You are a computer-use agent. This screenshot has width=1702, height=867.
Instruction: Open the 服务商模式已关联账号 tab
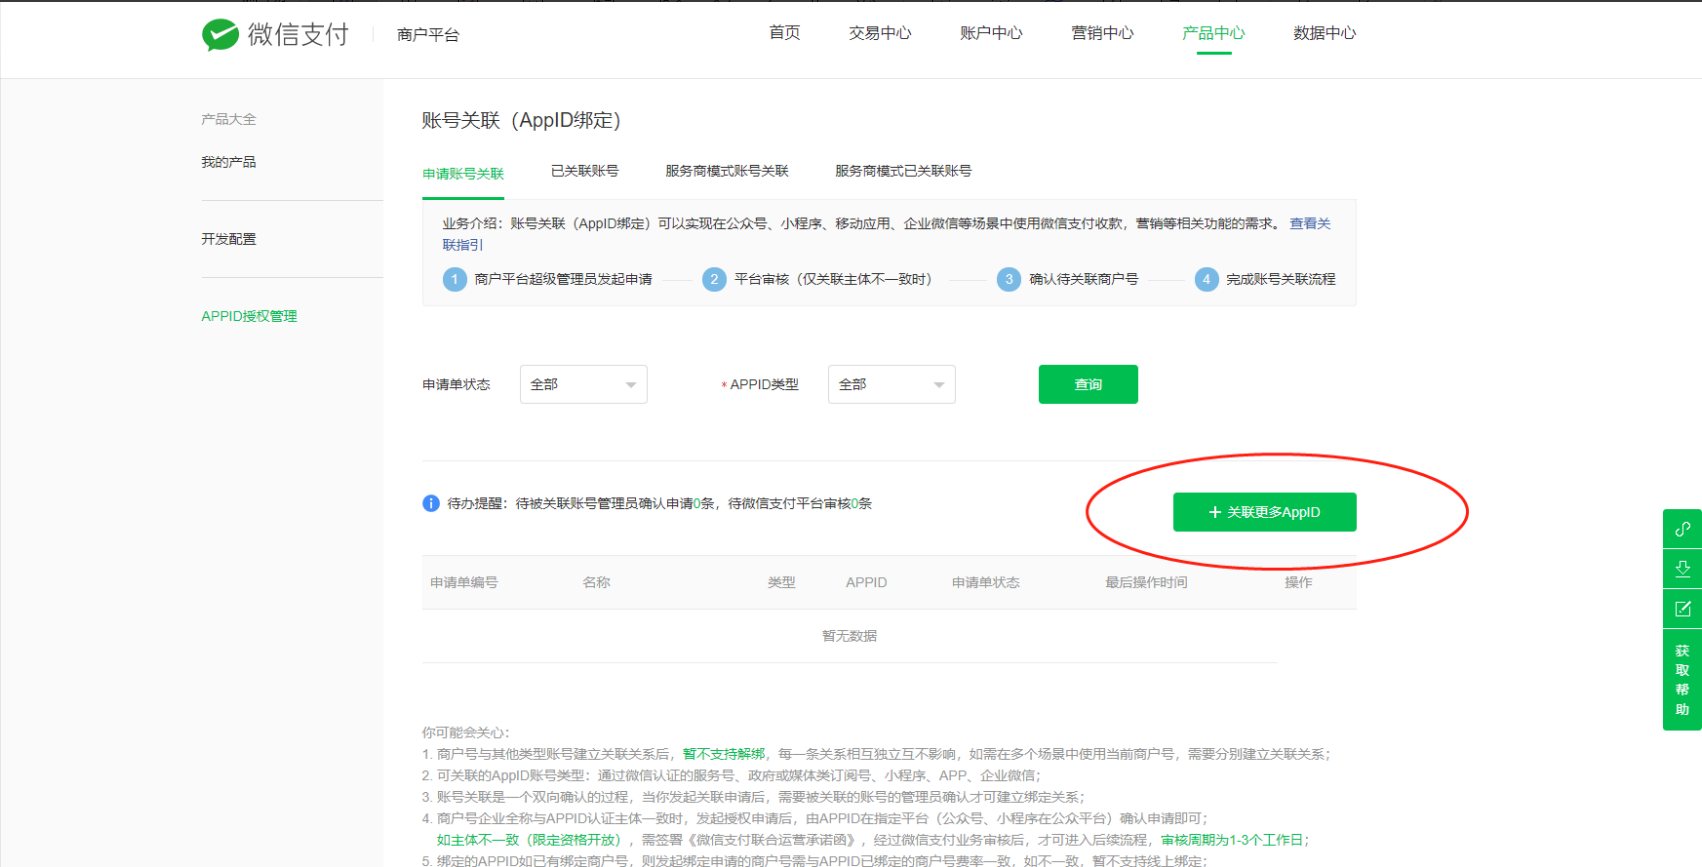coord(903,171)
